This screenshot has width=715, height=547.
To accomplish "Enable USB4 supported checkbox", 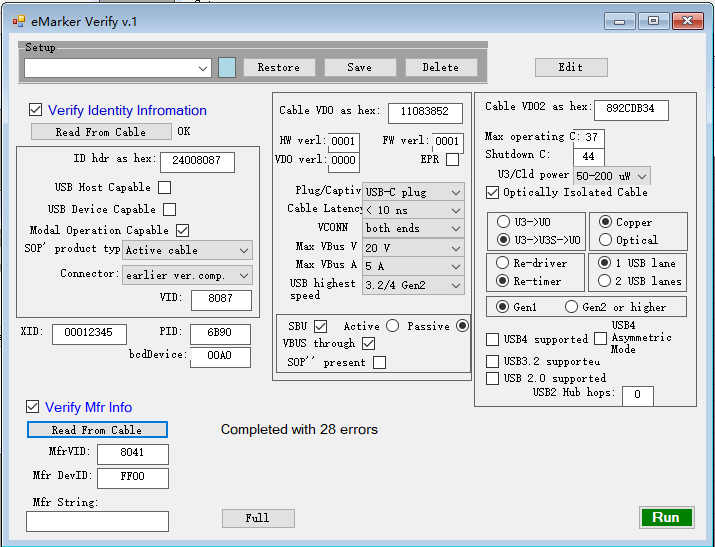I will point(492,339).
